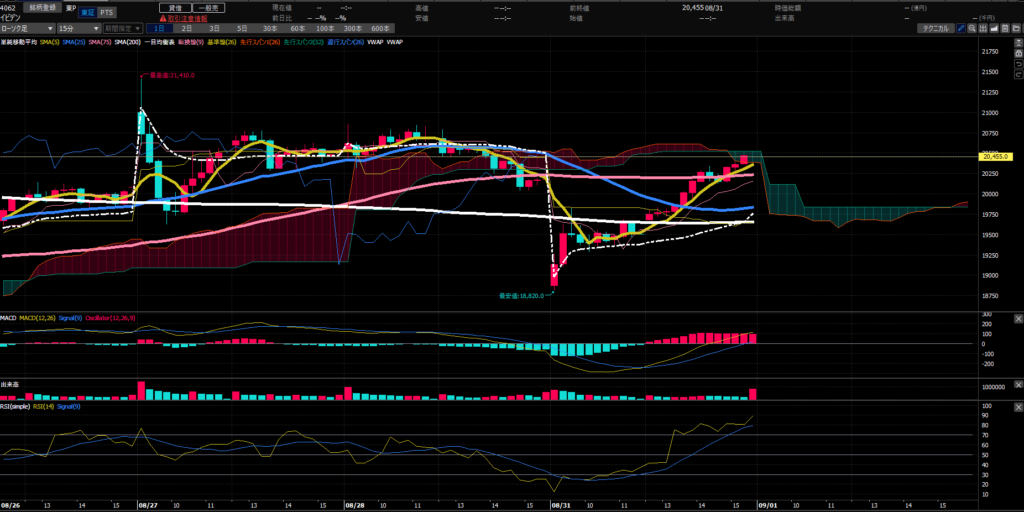Select the 1日 period range
The height and width of the screenshot is (512, 1024).
(x=159, y=29)
